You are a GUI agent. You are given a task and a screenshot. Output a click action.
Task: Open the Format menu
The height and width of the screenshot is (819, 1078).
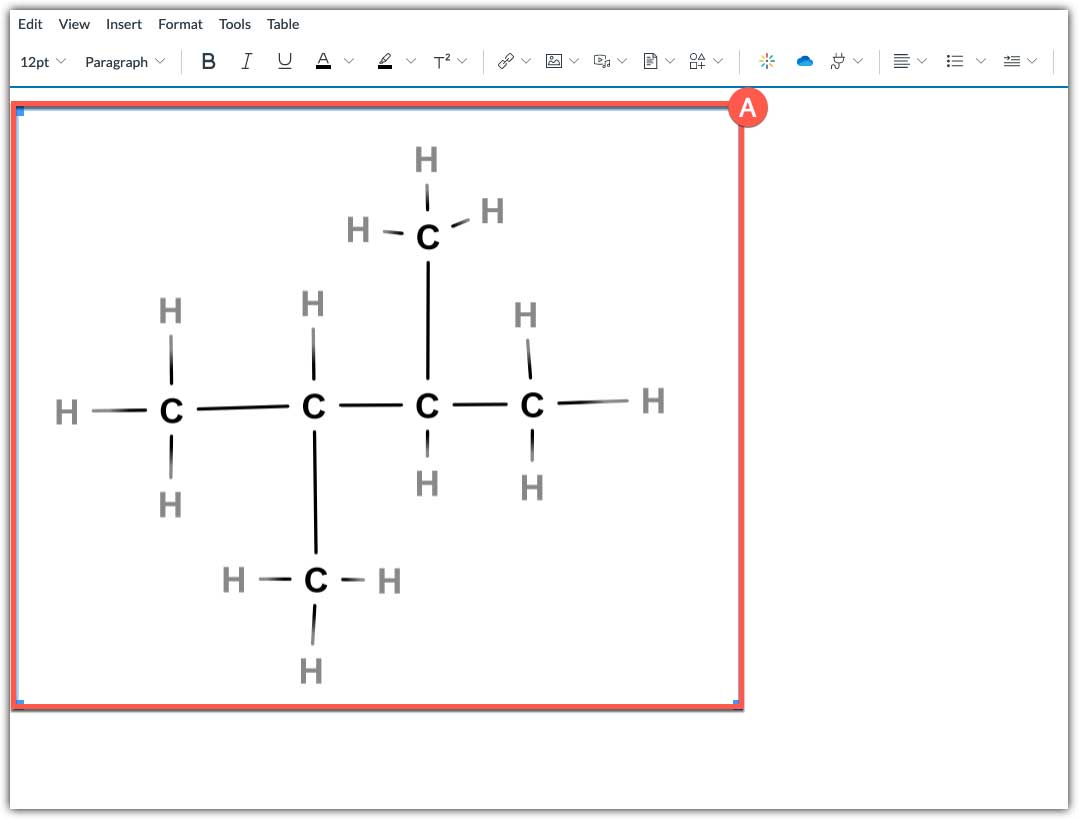180,24
